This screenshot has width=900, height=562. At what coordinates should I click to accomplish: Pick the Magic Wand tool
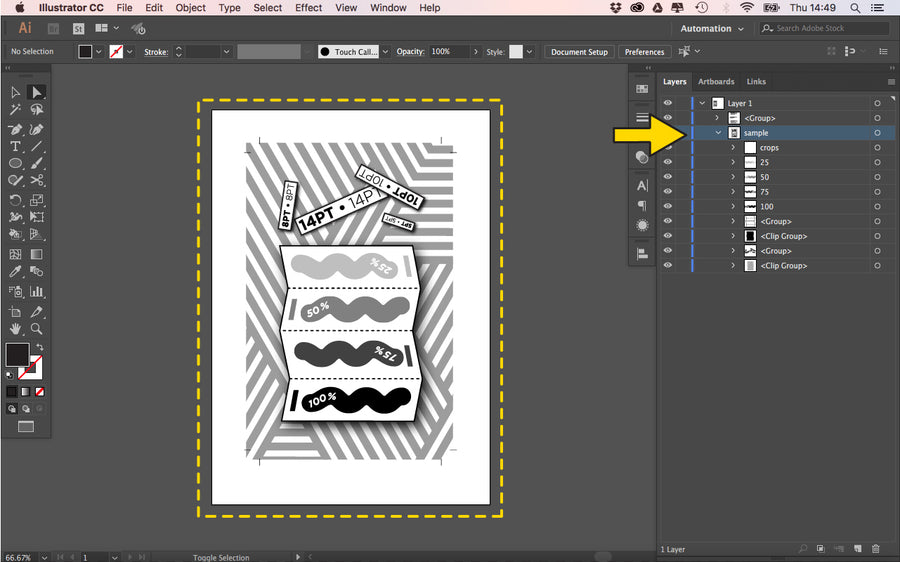(16, 110)
